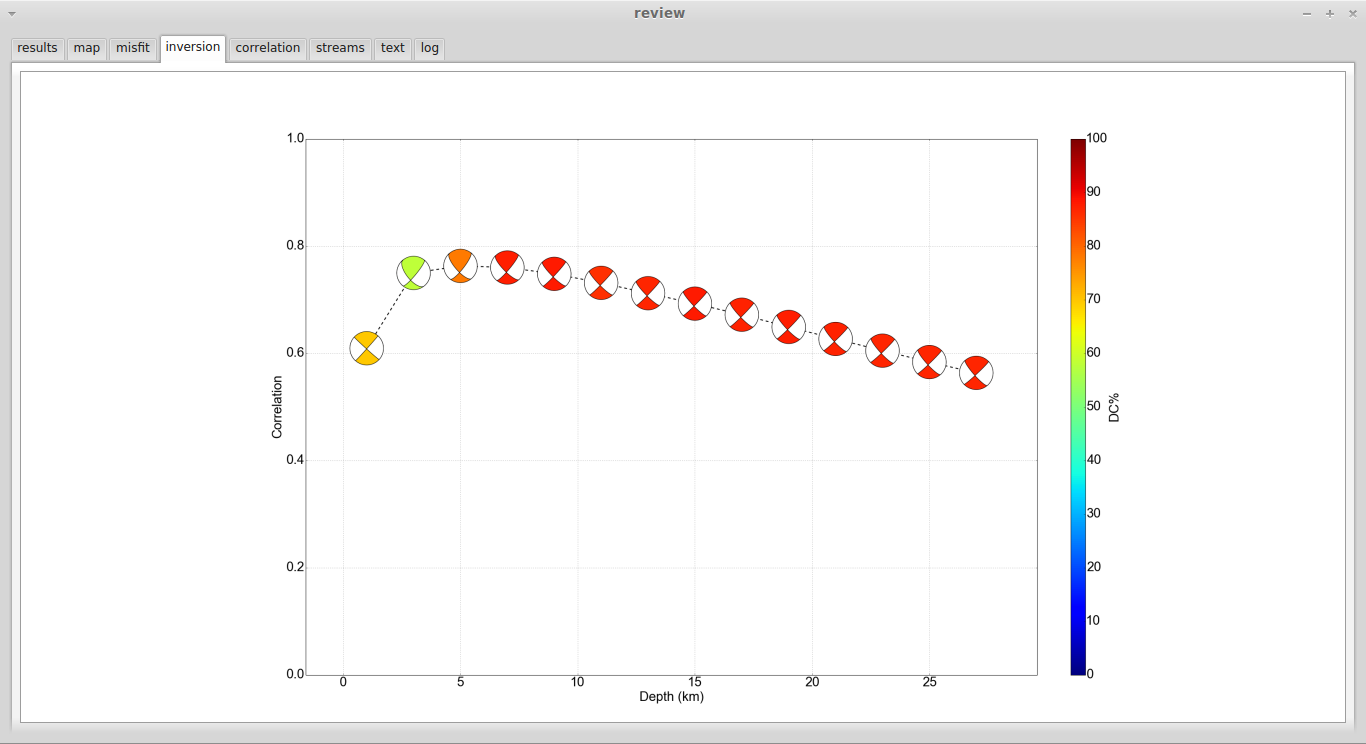Click the 0.4 tick on Correlation axis
The width and height of the screenshot is (1366, 744).
295,460
